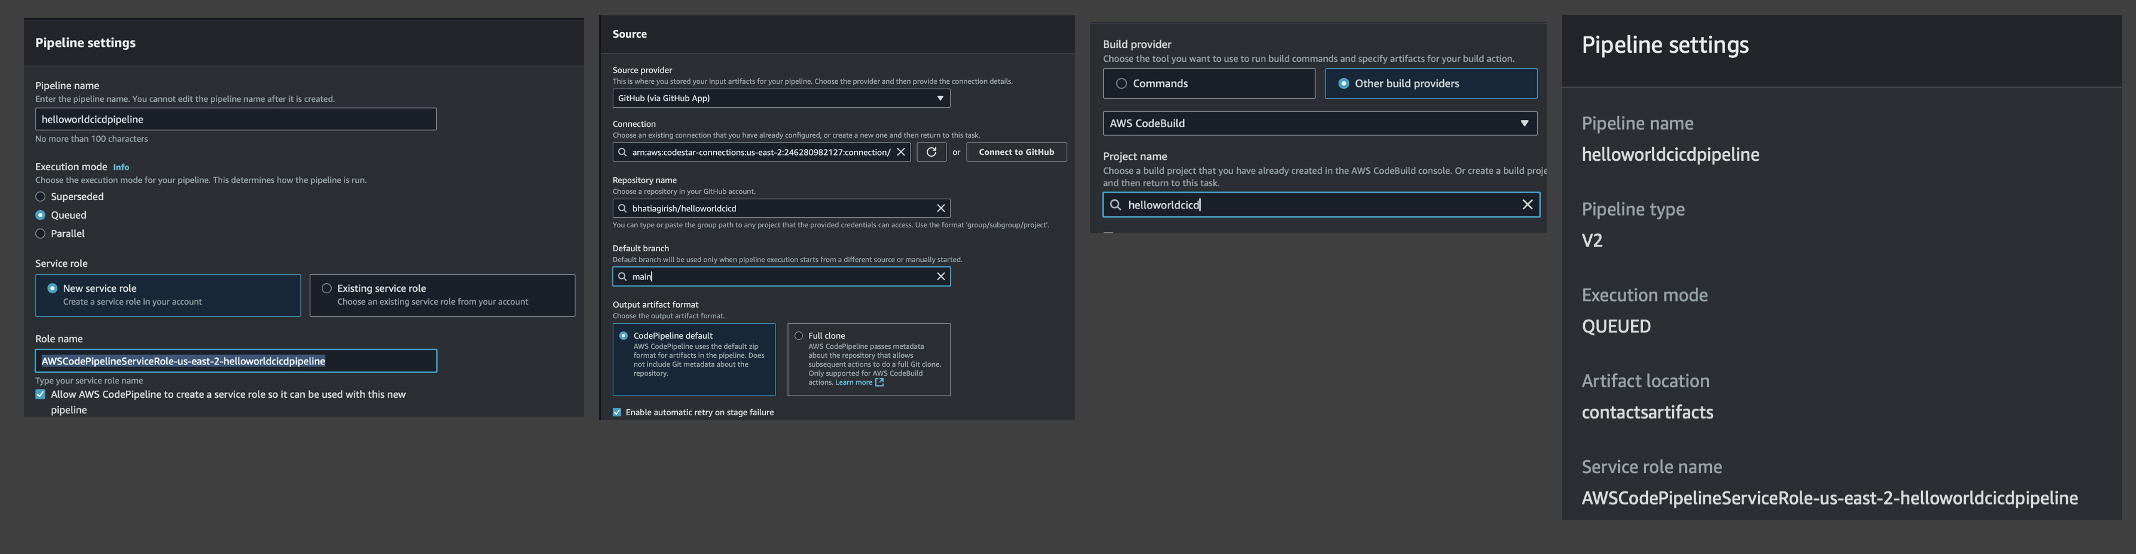
Task: Click Repository name input field
Action: (781, 208)
